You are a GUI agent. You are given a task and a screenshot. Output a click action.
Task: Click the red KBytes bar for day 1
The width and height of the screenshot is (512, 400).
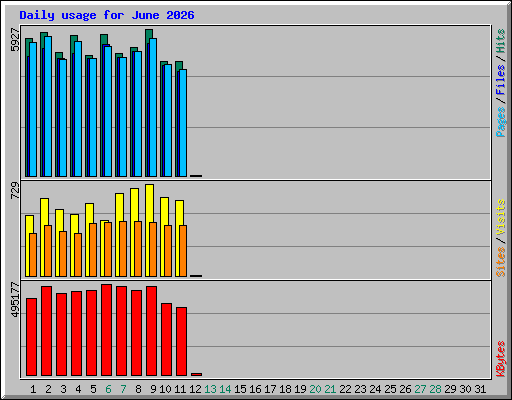31,337
